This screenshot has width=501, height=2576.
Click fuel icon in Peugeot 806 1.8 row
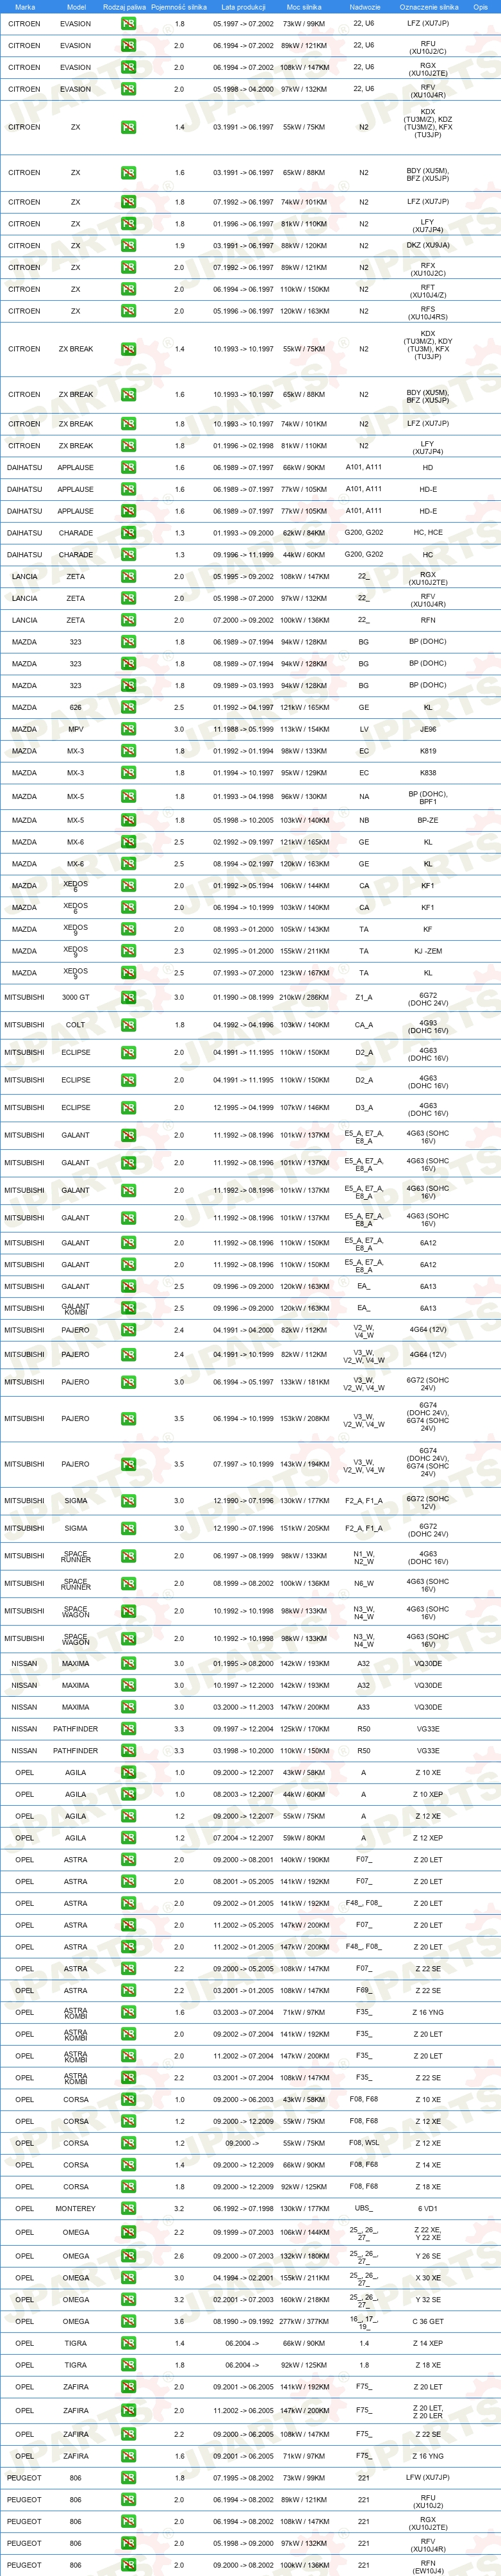point(128,2479)
